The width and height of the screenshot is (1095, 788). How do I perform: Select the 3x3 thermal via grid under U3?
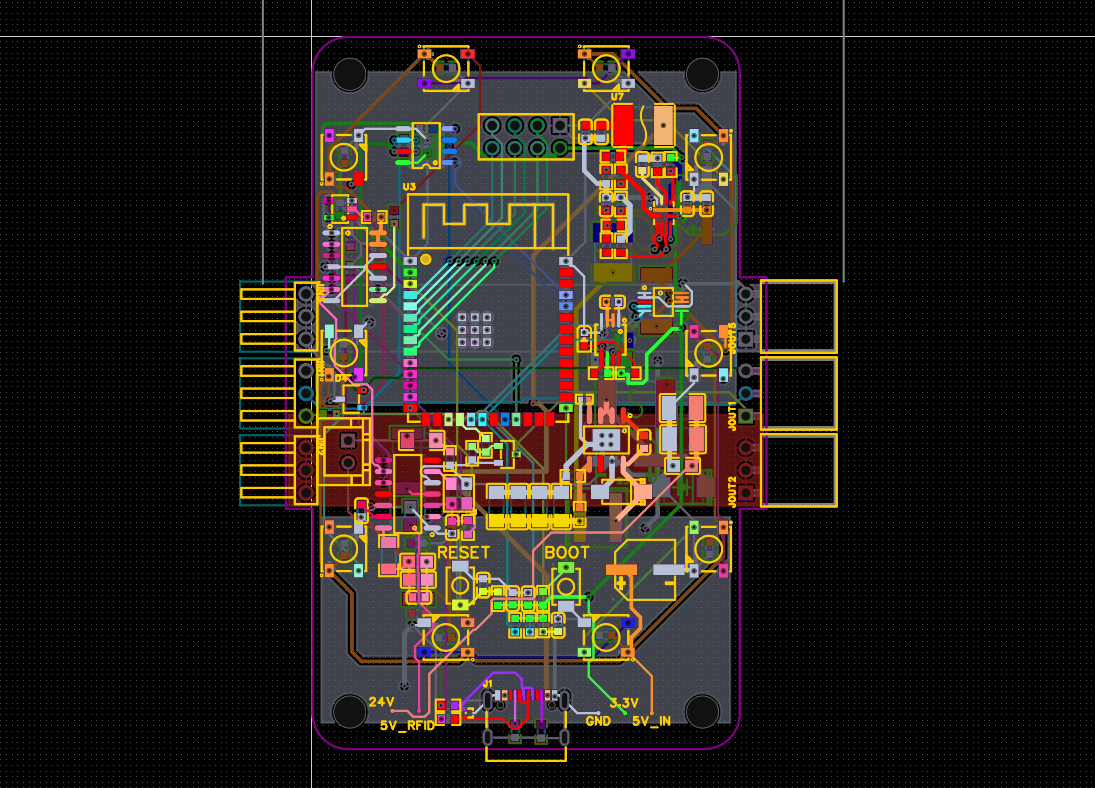tap(475, 329)
